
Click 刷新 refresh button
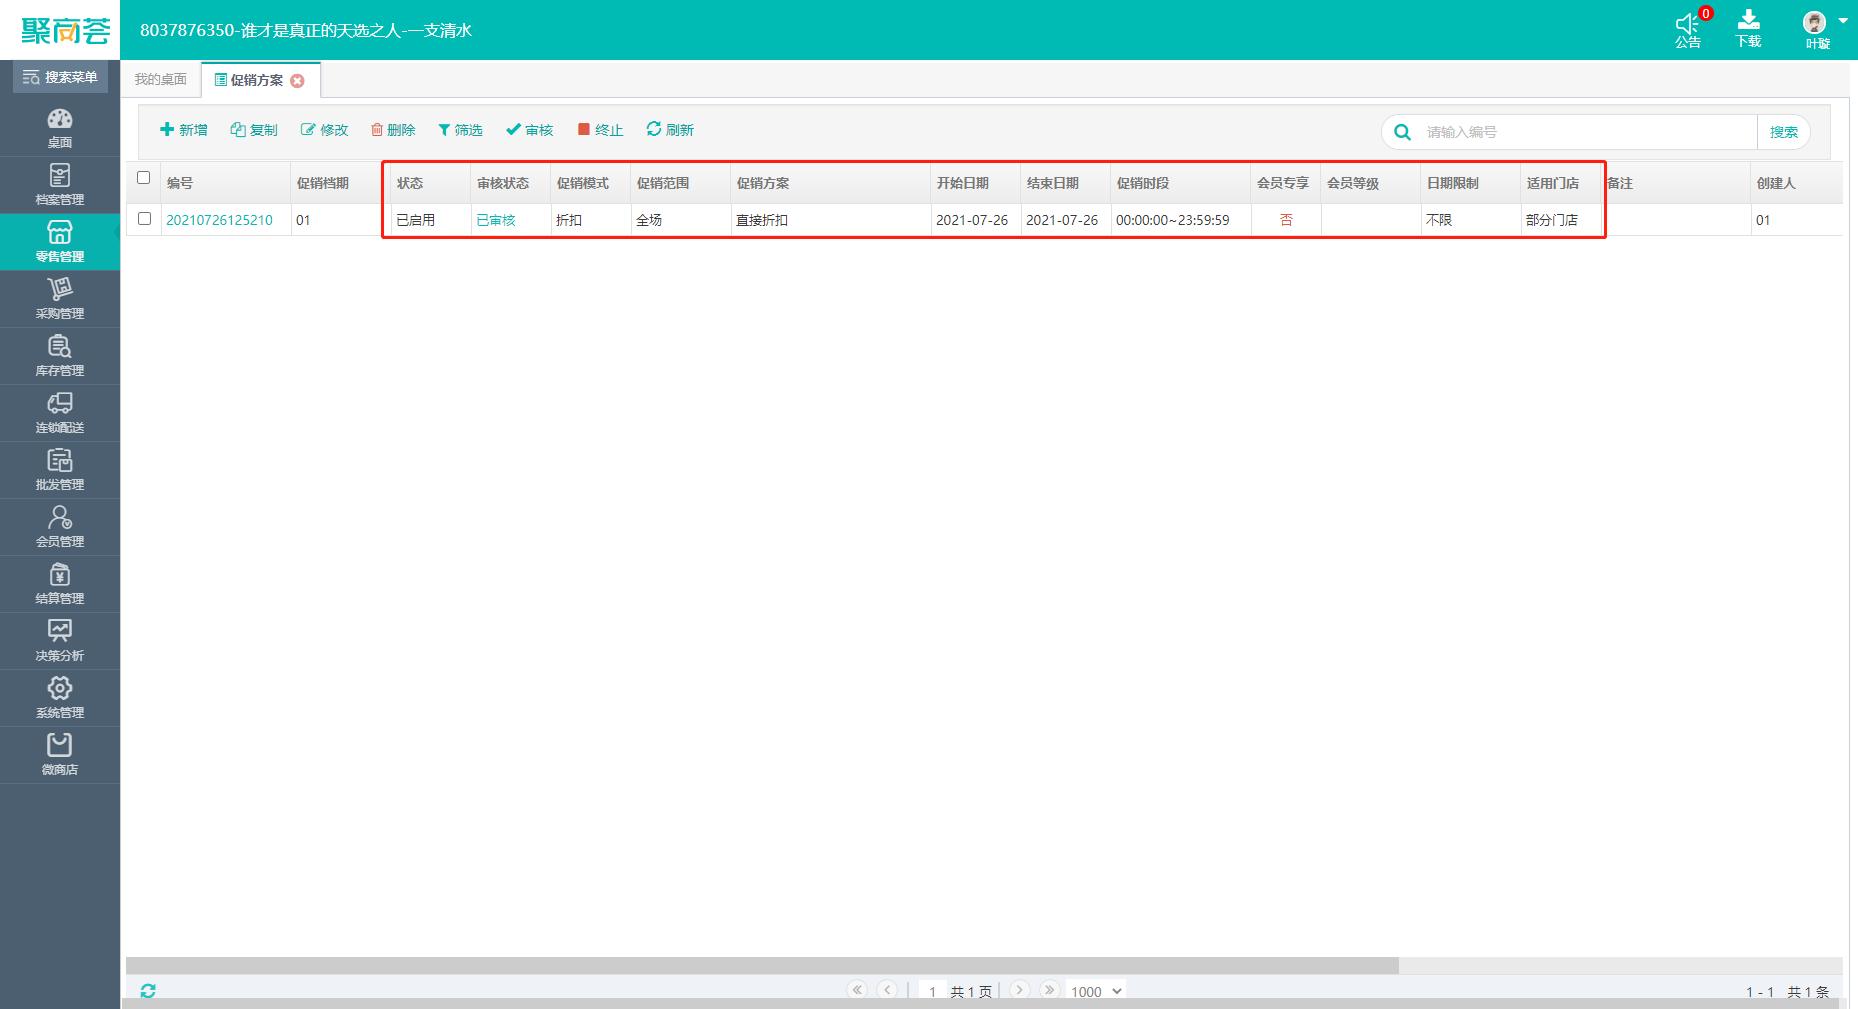670,130
